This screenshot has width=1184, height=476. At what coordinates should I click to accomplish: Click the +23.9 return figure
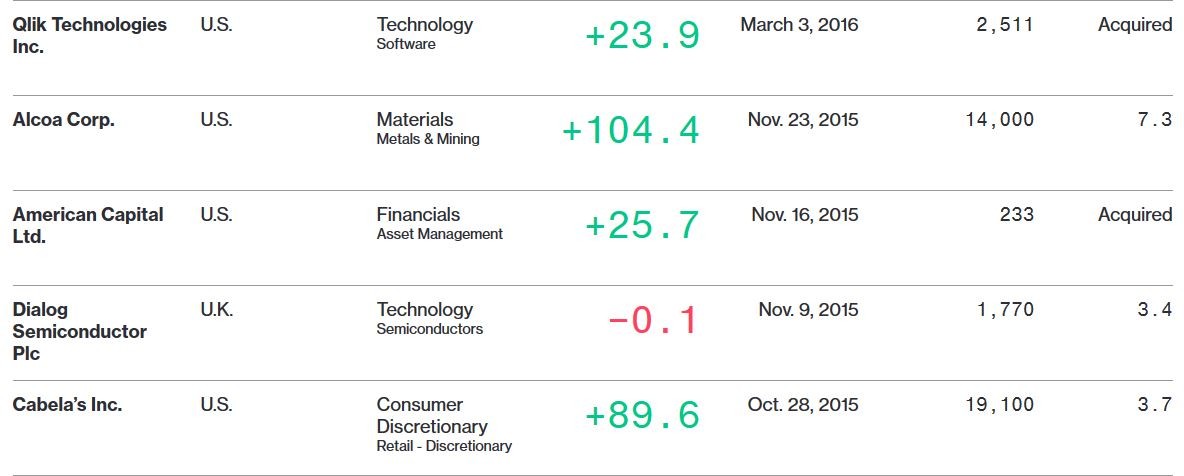pos(643,36)
